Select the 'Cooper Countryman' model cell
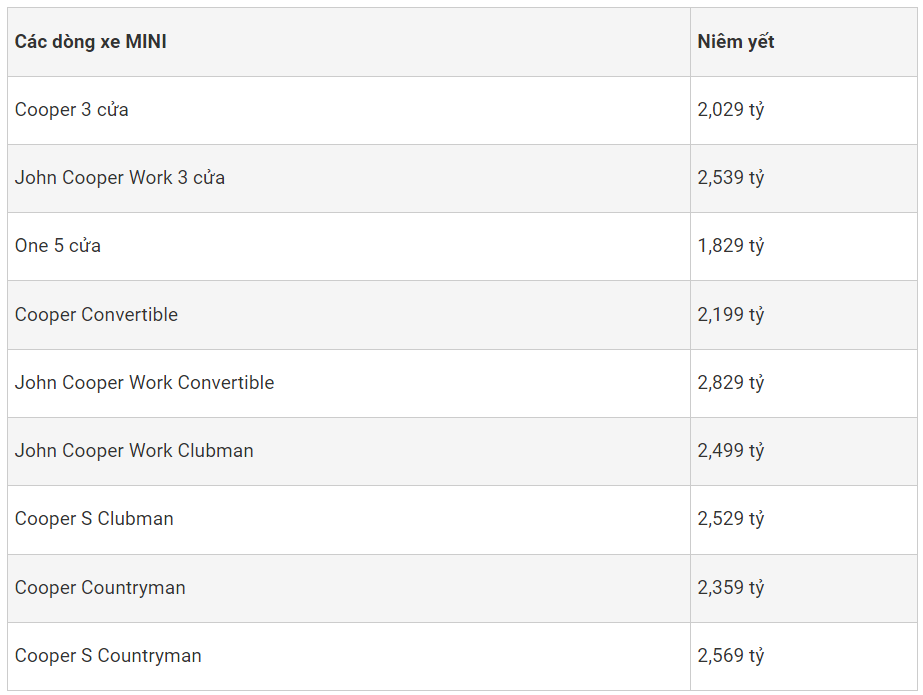The image size is (923, 695). 100,588
